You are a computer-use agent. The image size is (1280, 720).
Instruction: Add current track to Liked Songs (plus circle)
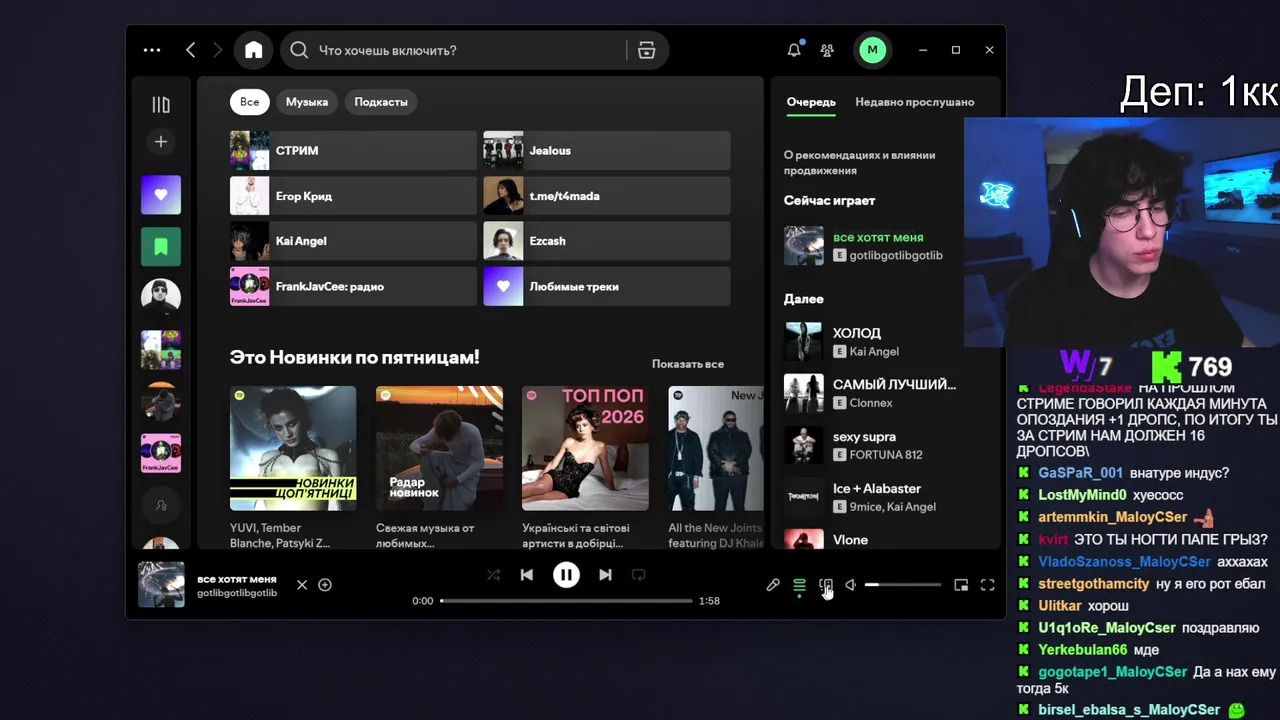[x=325, y=585]
